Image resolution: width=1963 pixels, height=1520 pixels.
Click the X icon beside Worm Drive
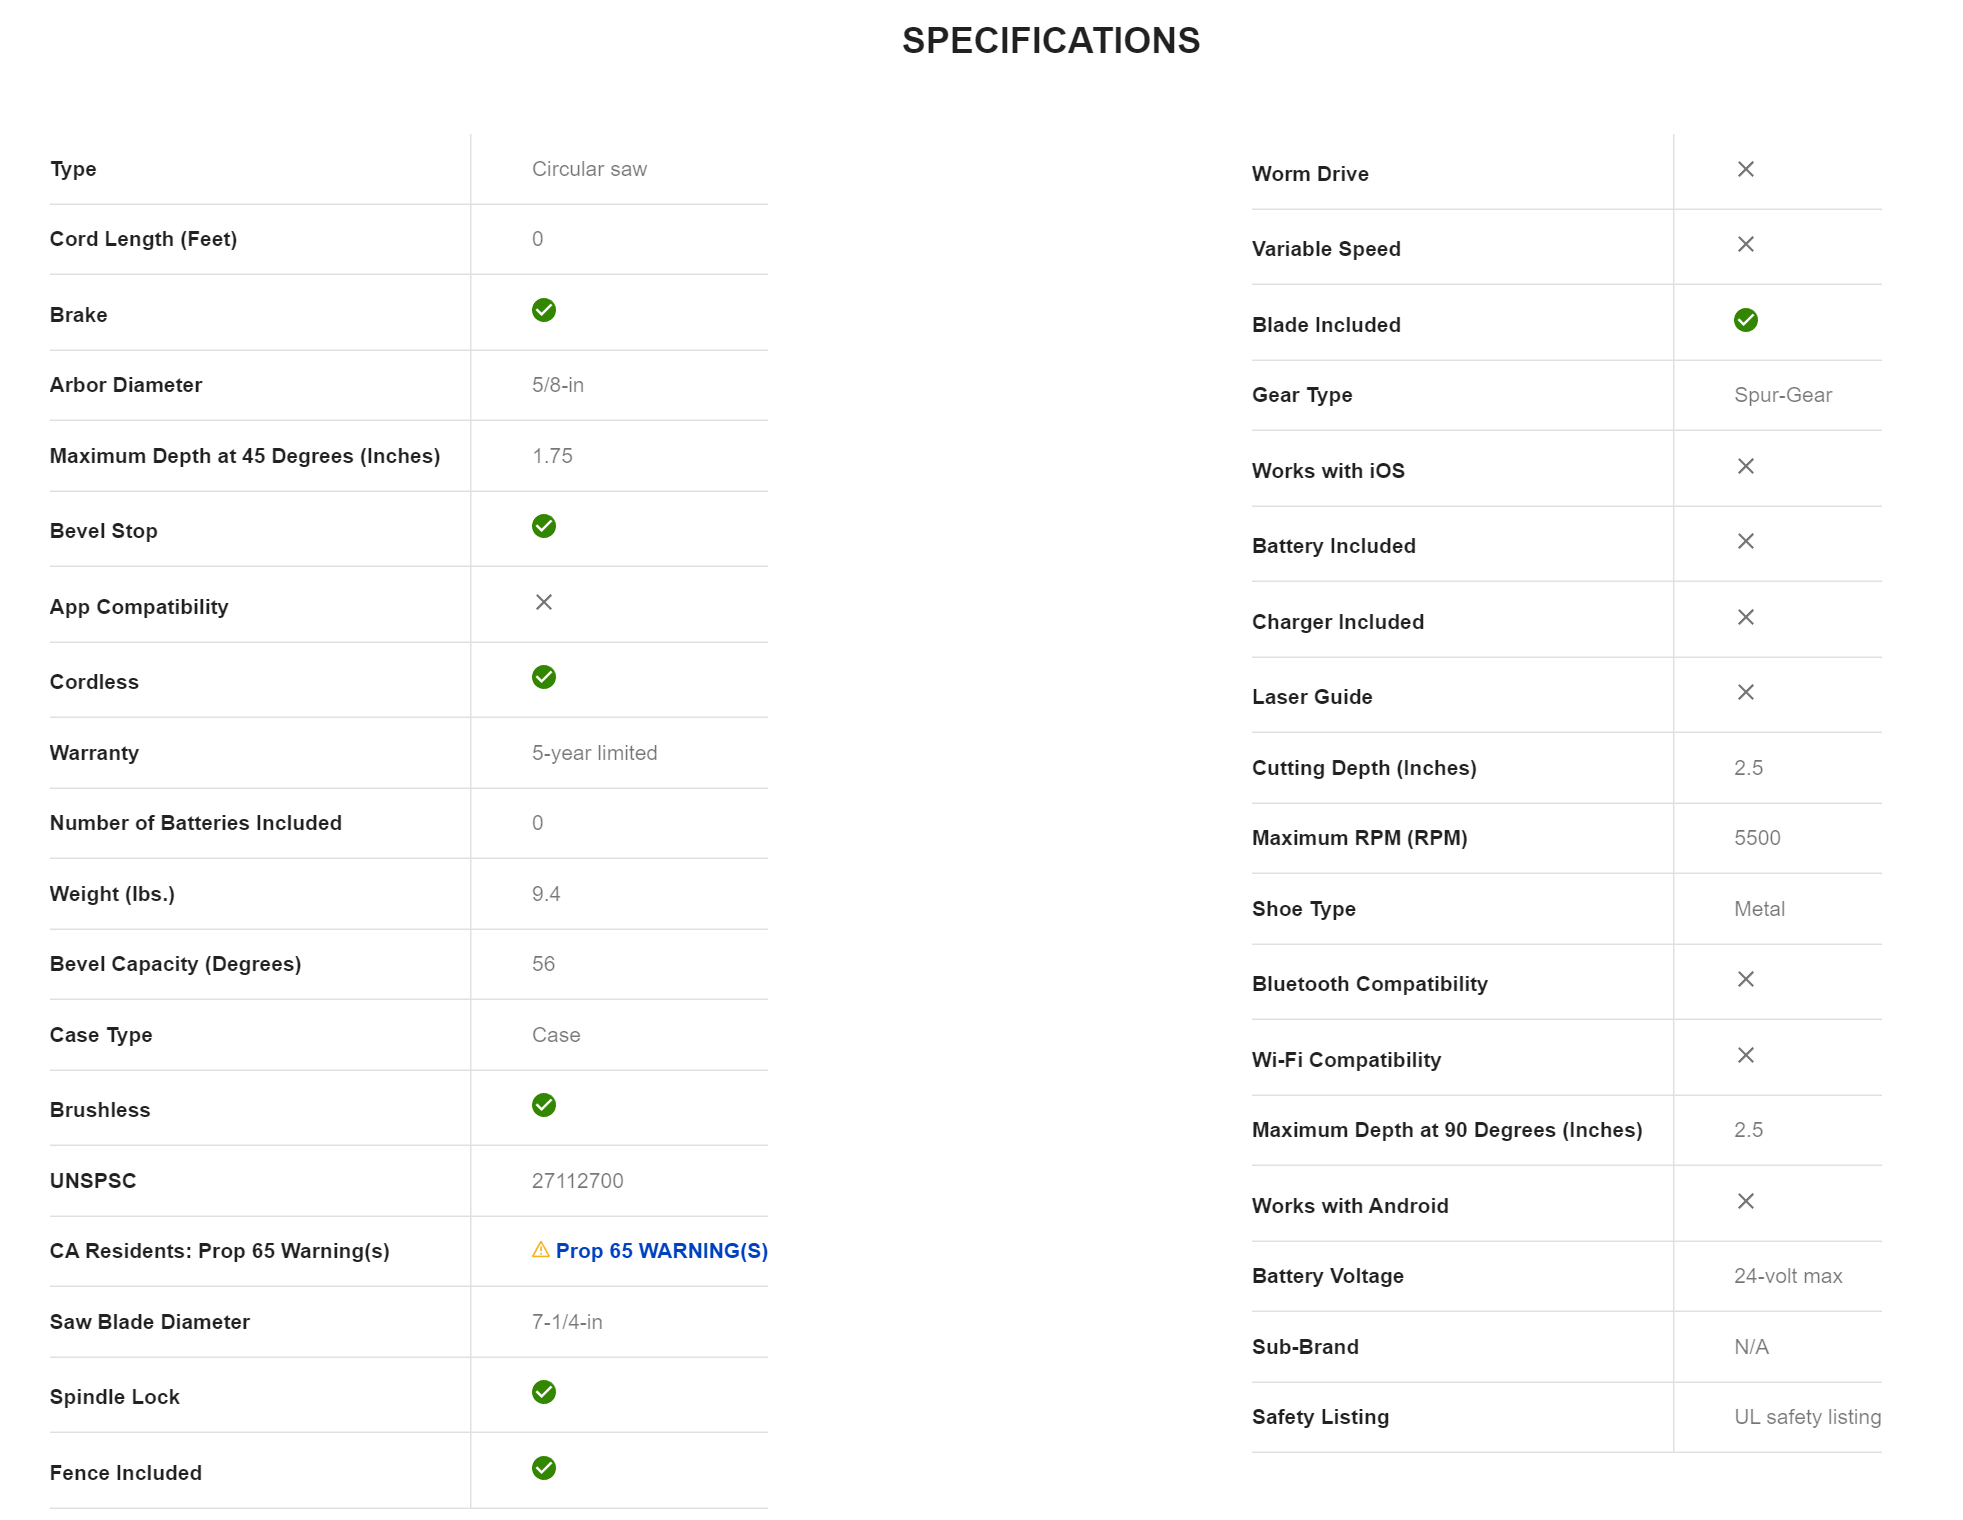1746,169
